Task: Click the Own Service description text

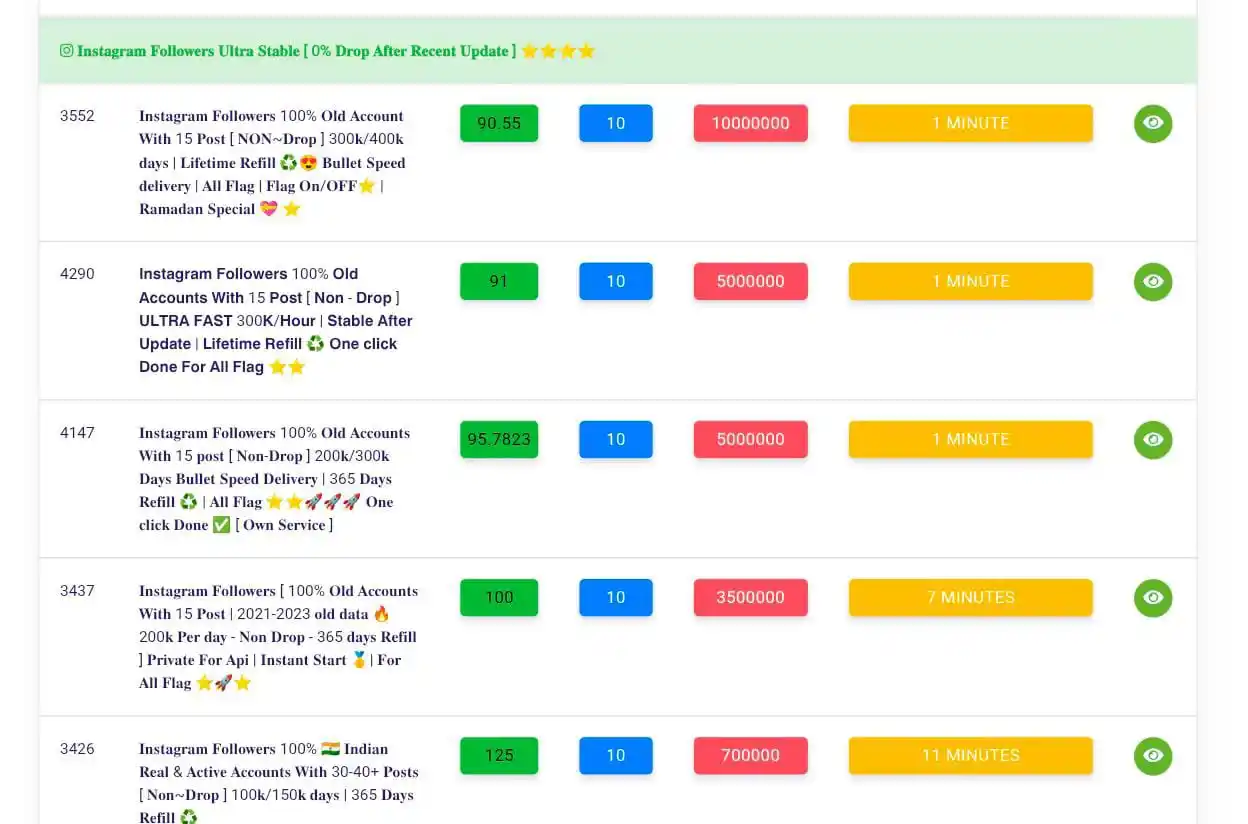Action: point(275,479)
